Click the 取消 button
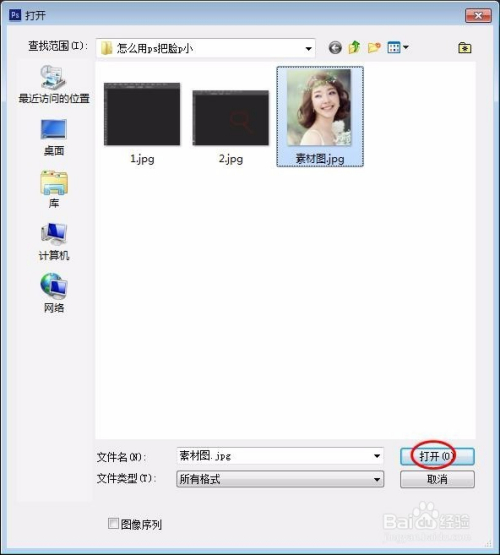The height and width of the screenshot is (555, 500). point(437,479)
